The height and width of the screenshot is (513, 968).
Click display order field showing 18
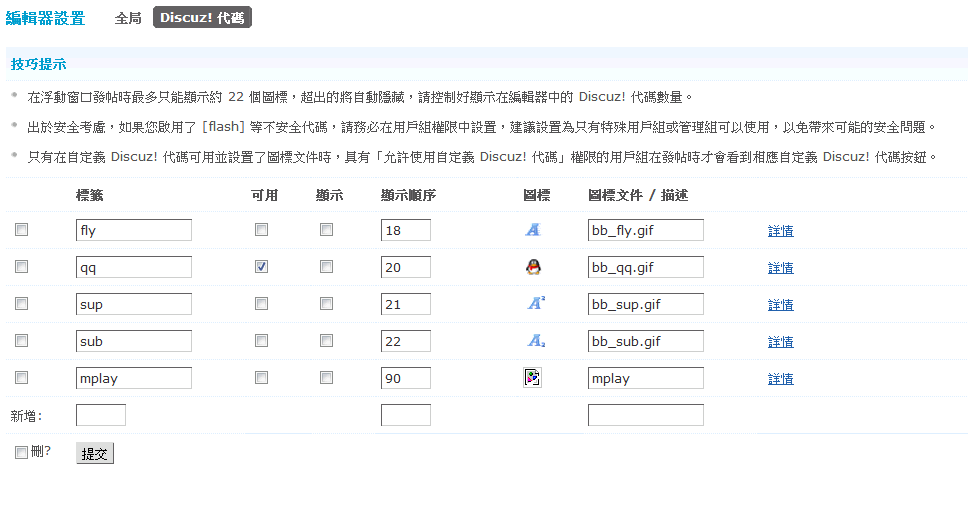coord(406,230)
